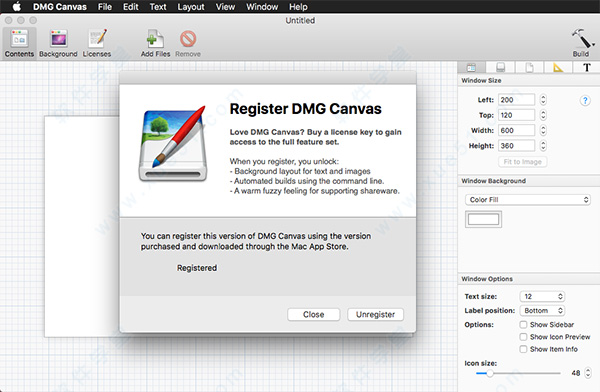
Task: Click the Close button in register dialog
Action: (313, 314)
